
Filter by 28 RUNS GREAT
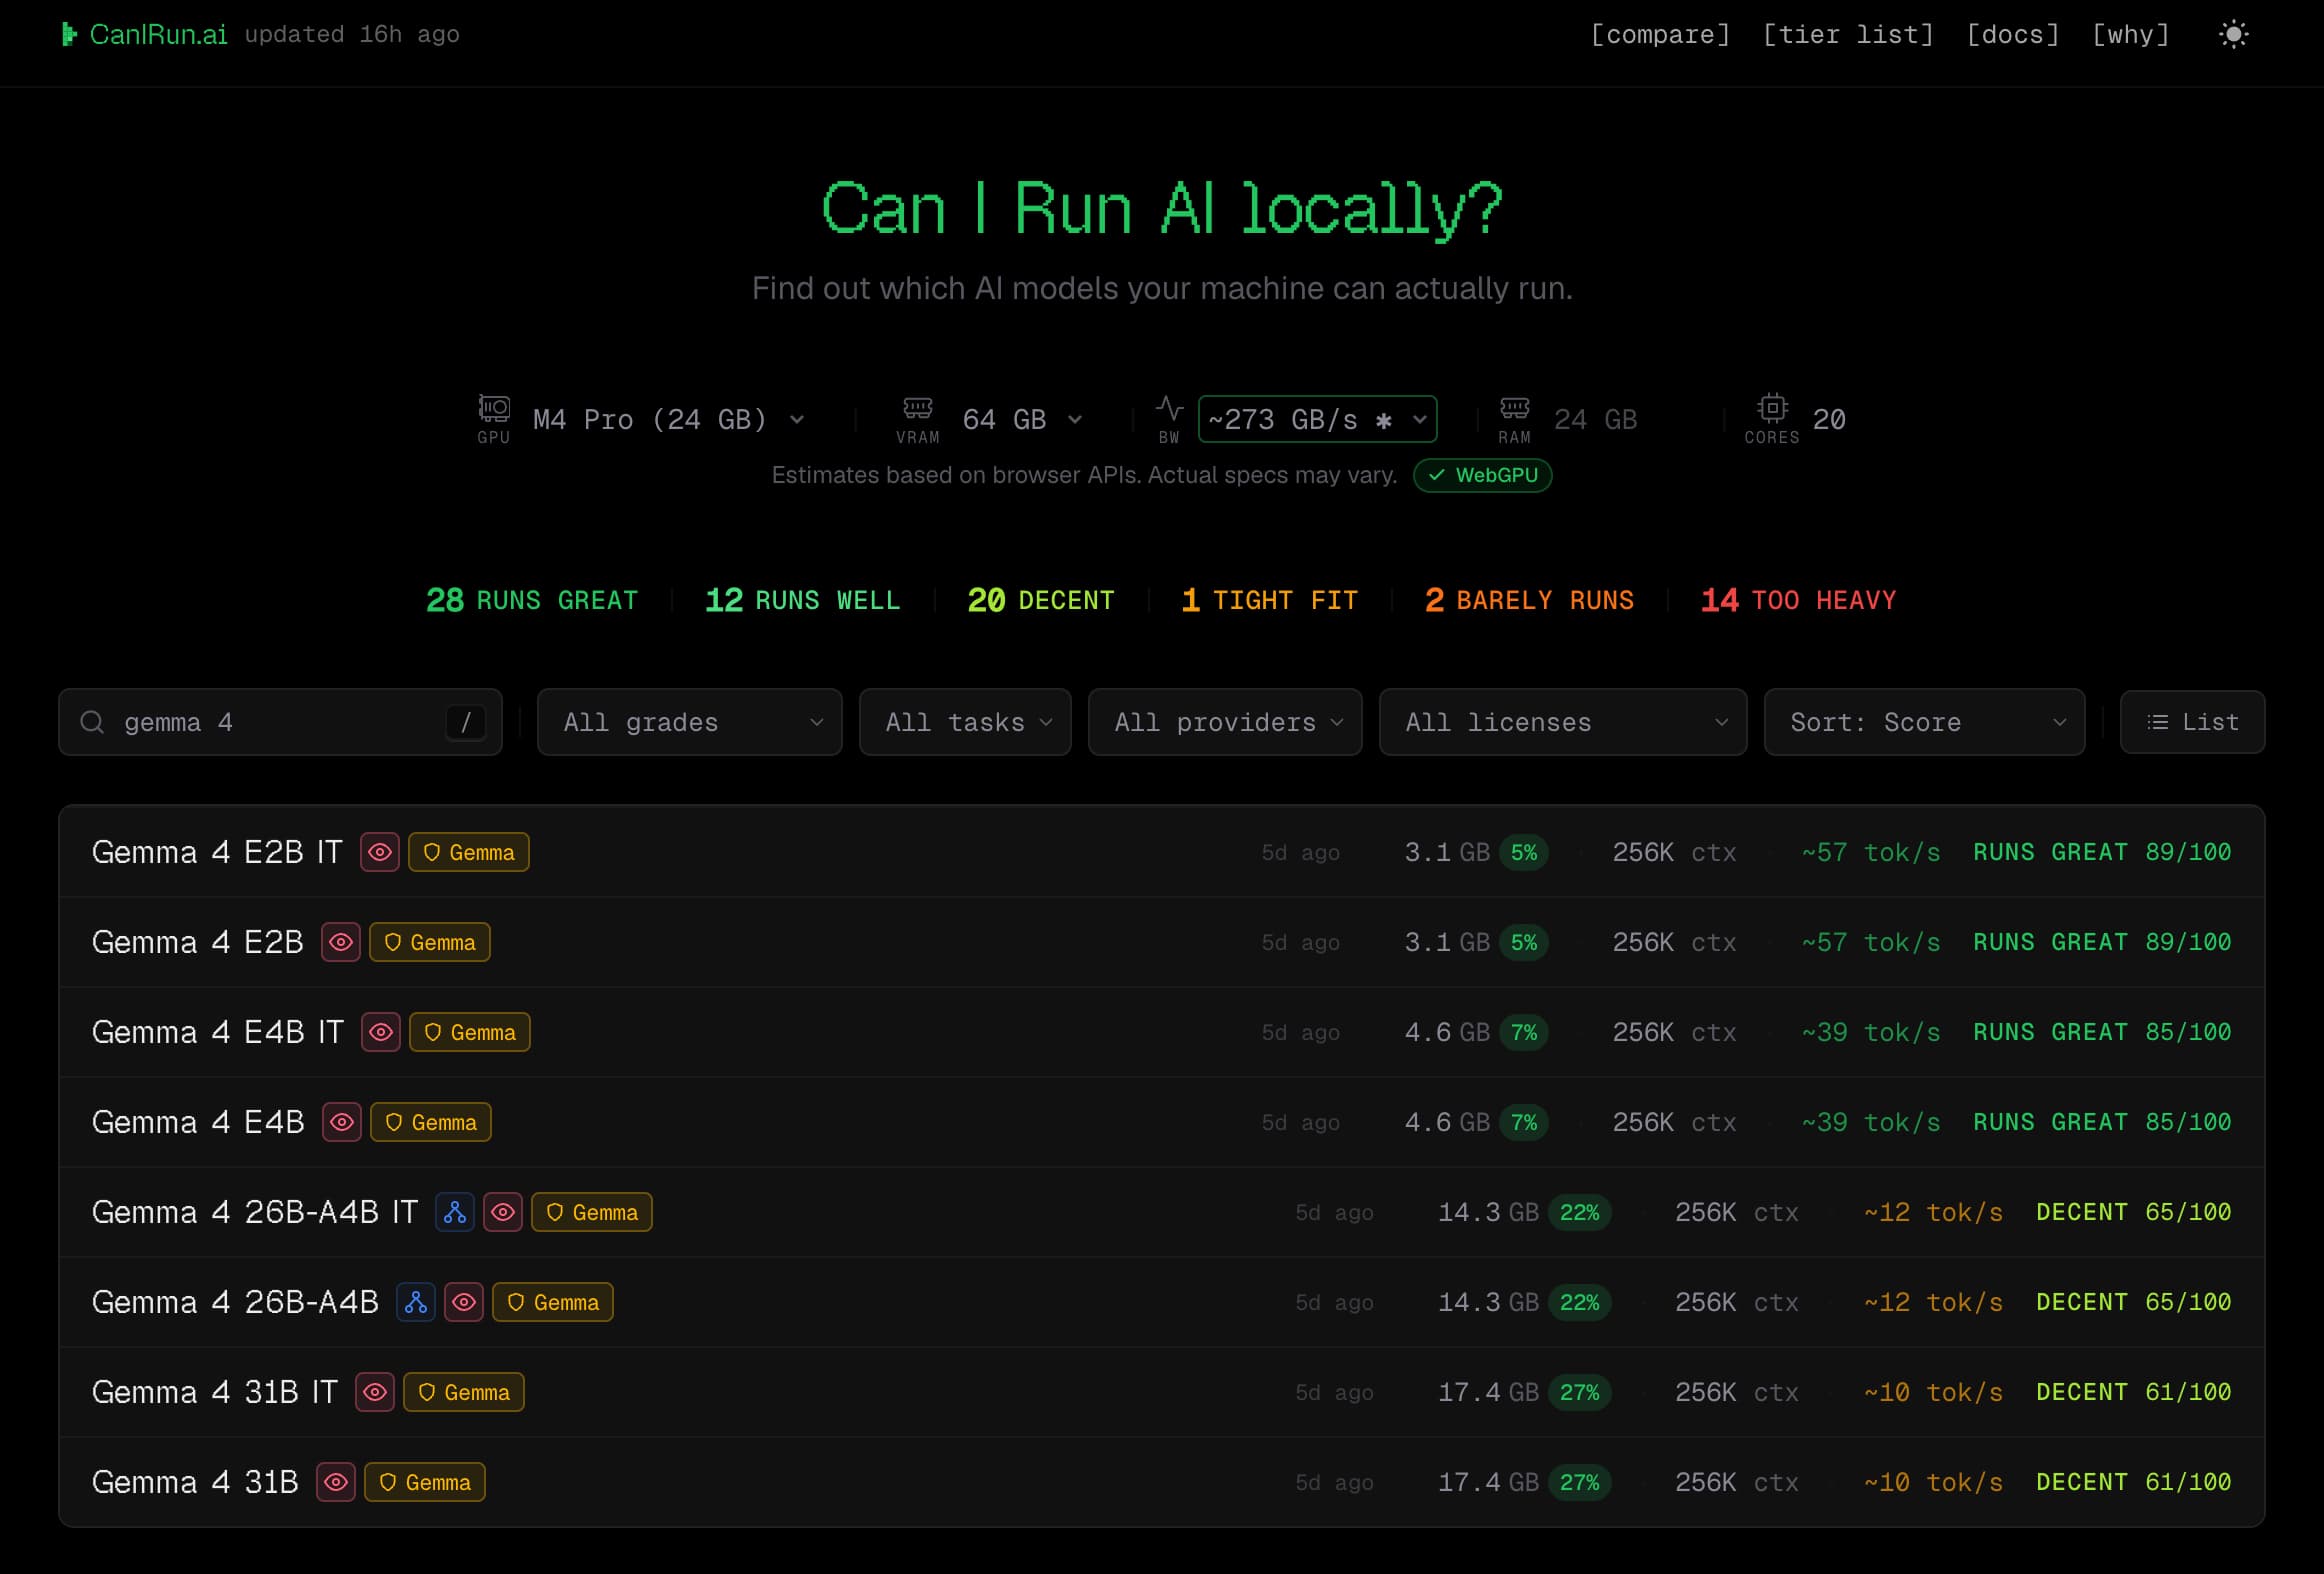[x=532, y=600]
